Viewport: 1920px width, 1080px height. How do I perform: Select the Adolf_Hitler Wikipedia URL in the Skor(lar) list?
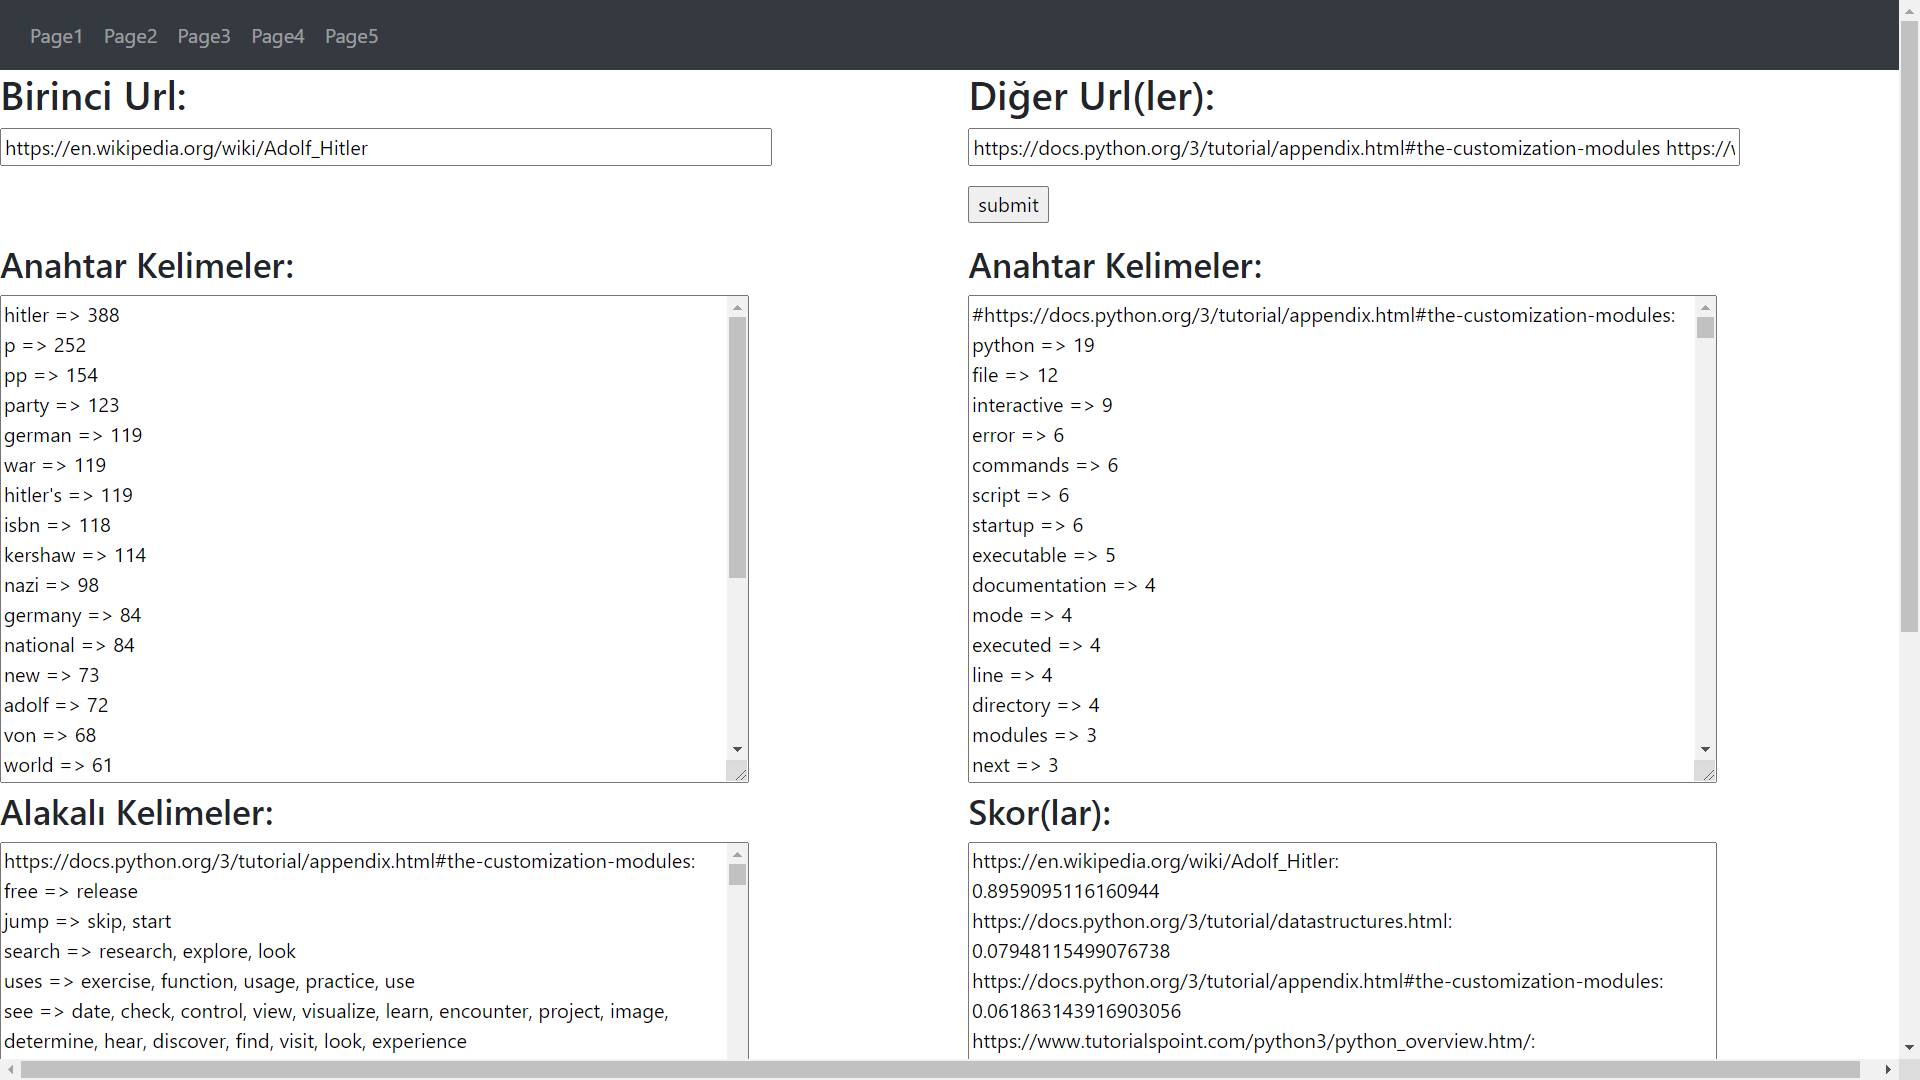point(1155,861)
